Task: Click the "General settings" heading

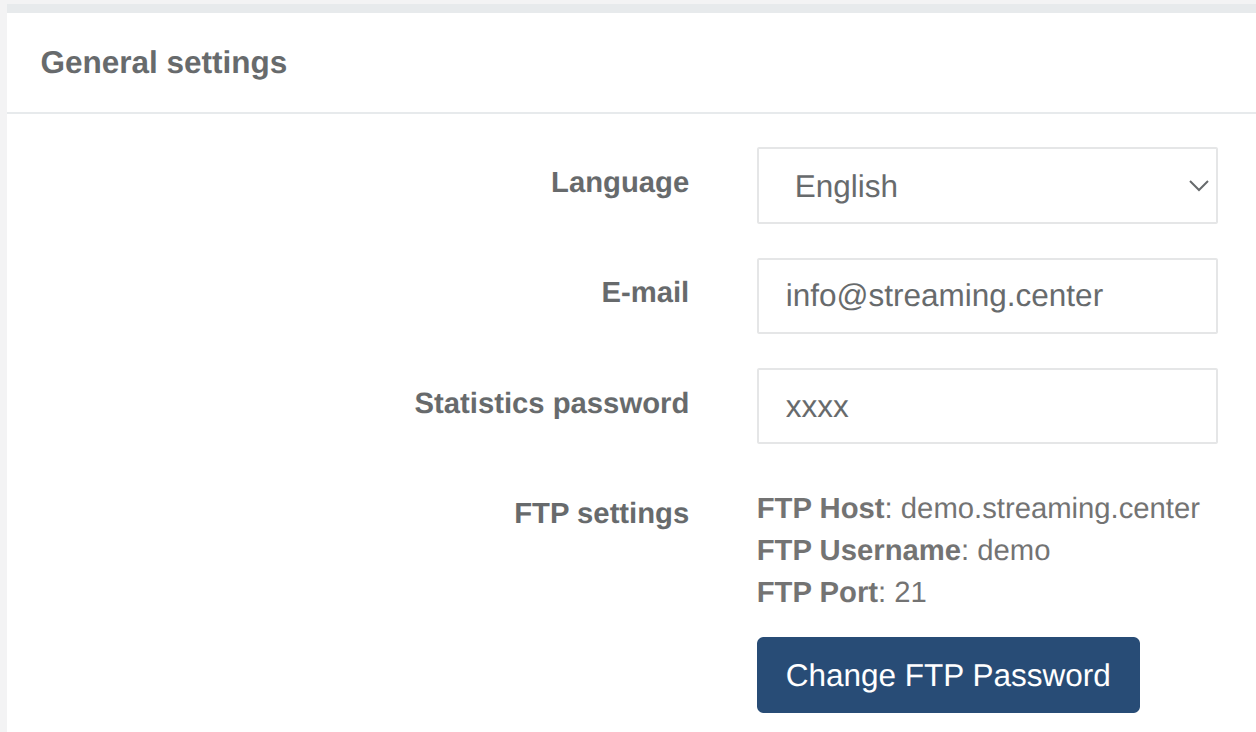Action: click(164, 63)
